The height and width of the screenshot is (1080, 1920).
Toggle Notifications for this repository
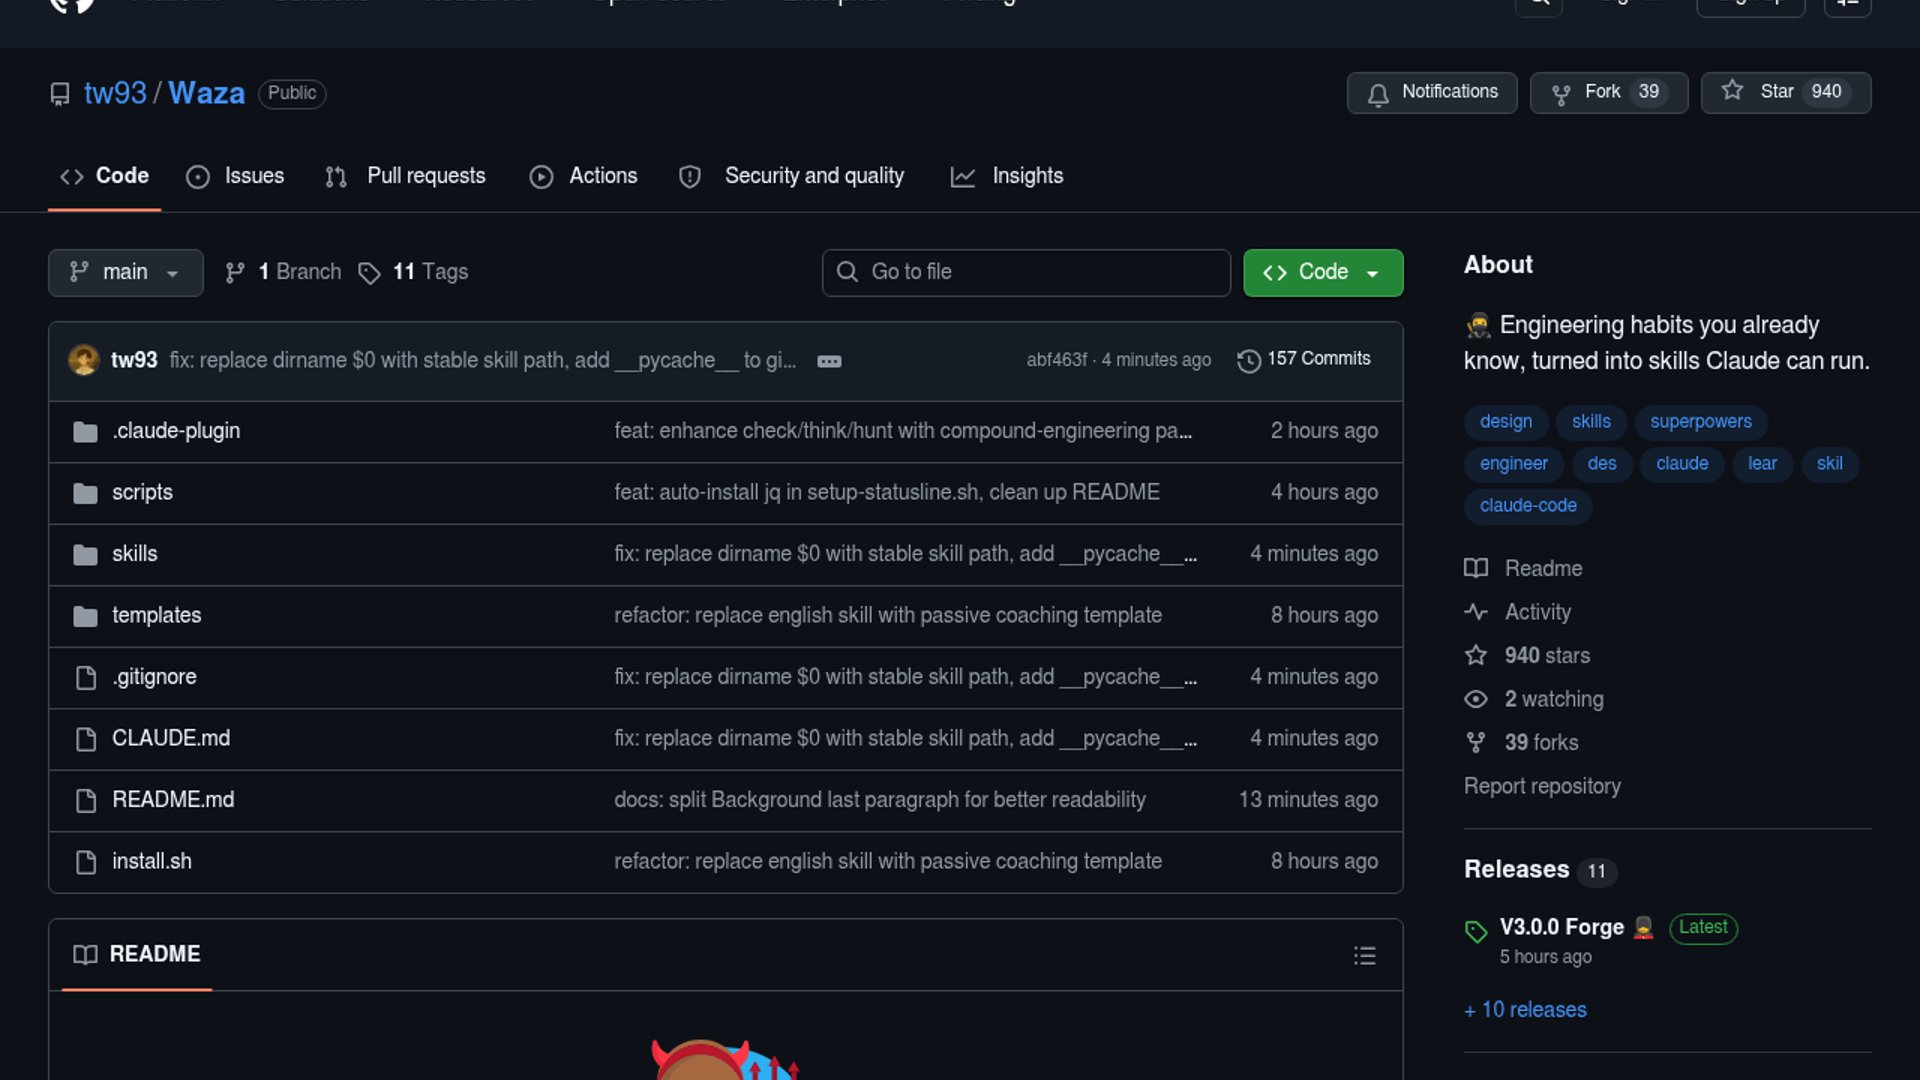(x=1431, y=92)
